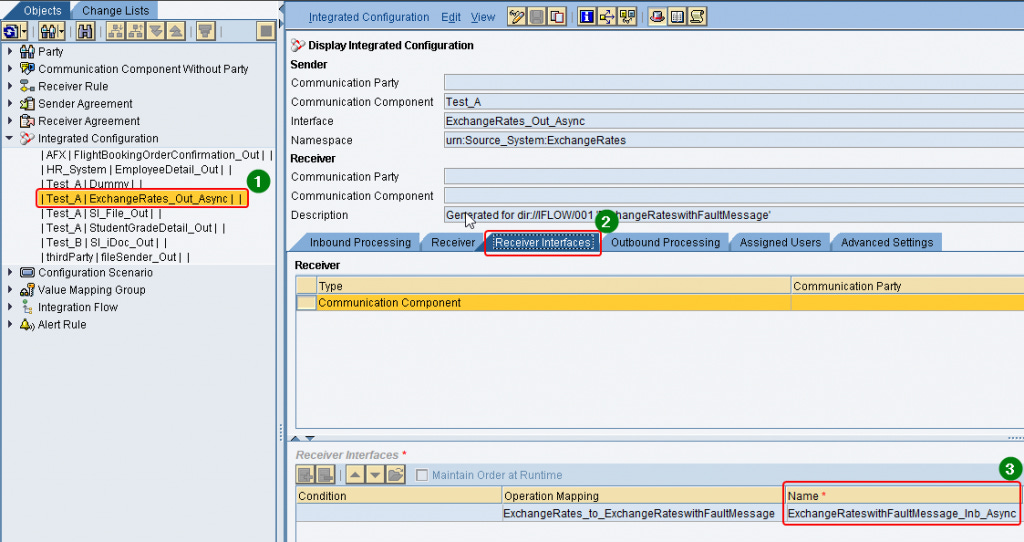The width and height of the screenshot is (1024, 542).
Task: Click the hierarchy down-arrow icon in Objects toolbar
Action: (116, 31)
